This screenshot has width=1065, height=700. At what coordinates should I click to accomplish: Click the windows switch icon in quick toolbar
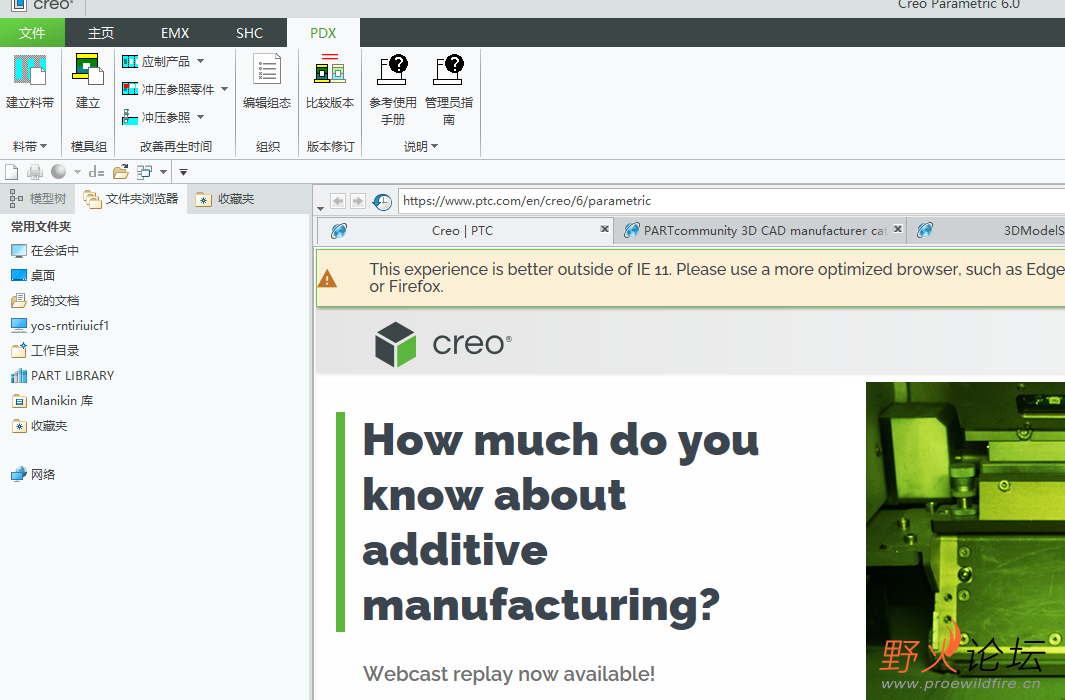click(144, 172)
